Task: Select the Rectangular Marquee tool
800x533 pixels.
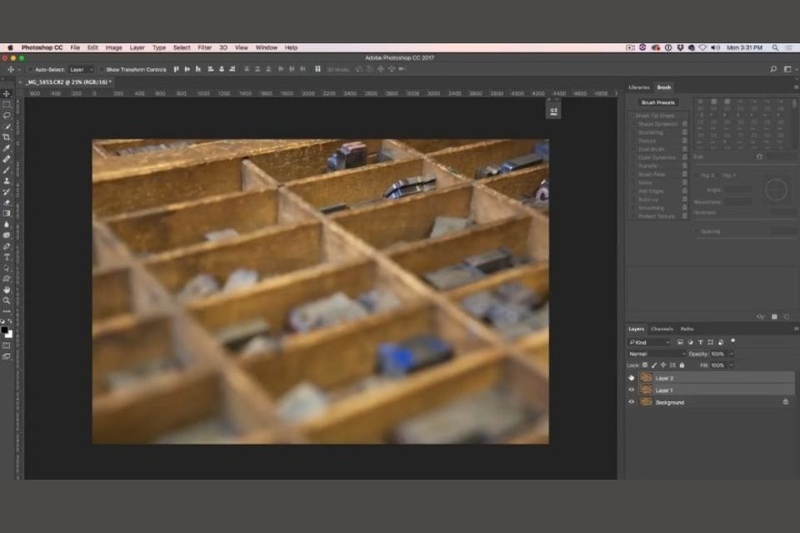Action: coord(7,105)
